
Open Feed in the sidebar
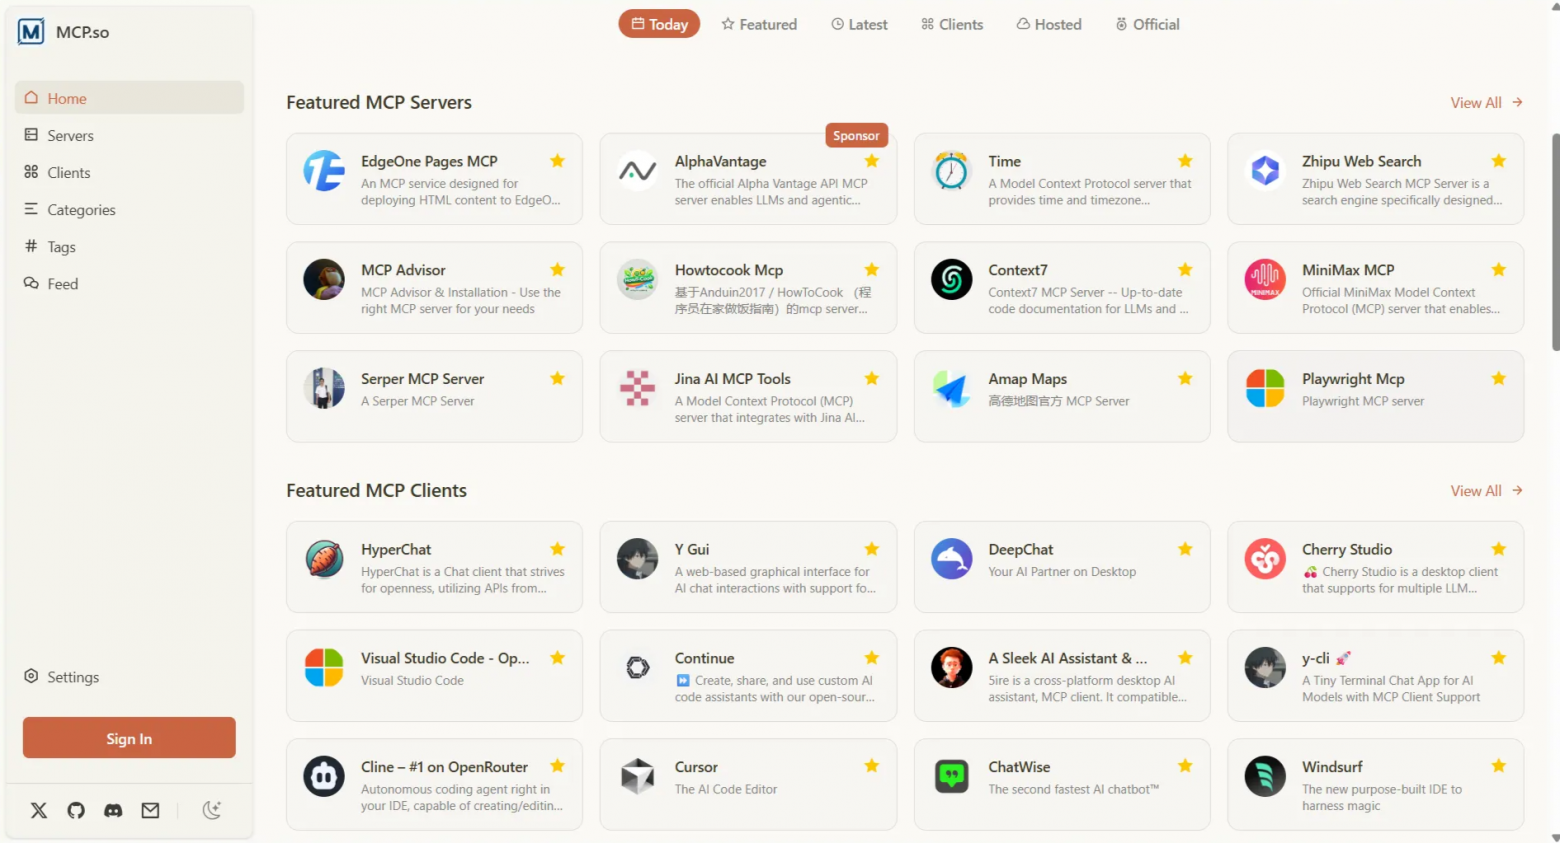click(129, 283)
